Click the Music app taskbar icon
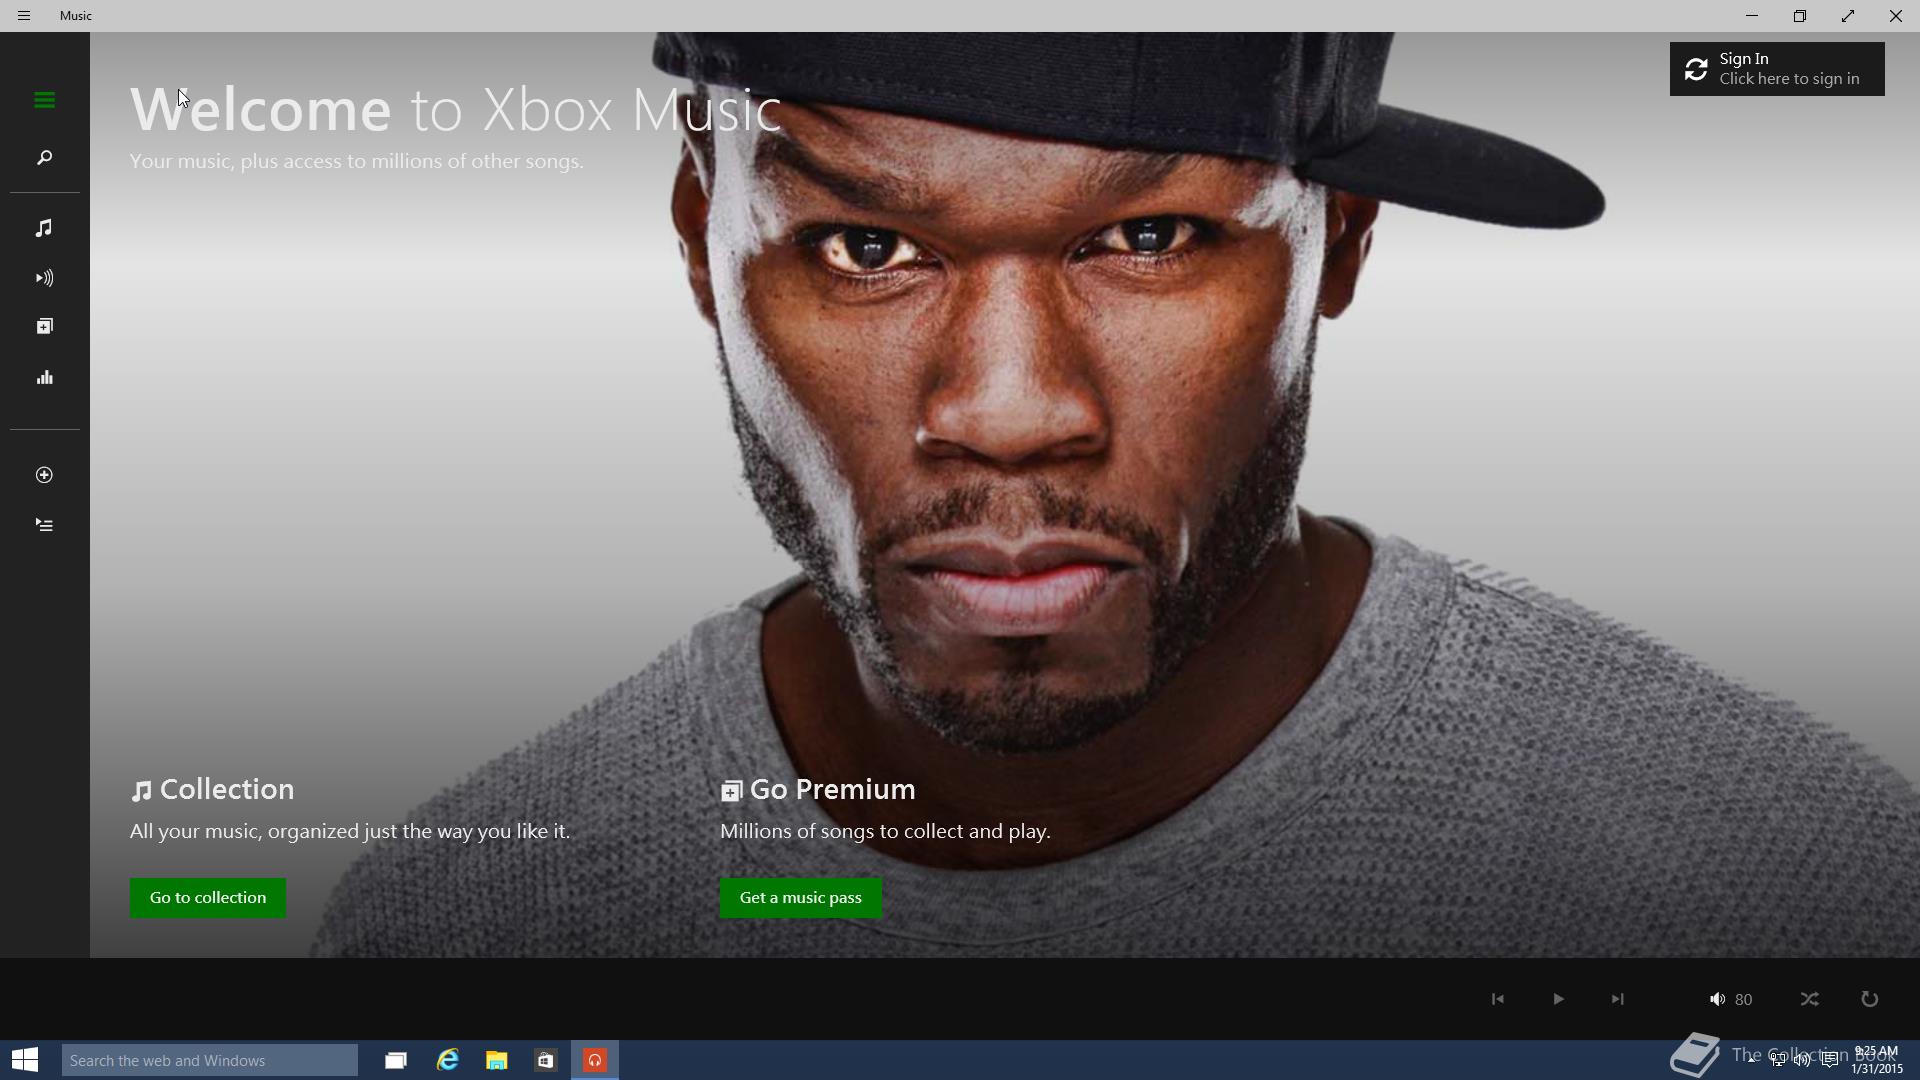1920x1080 pixels. [x=595, y=1060]
